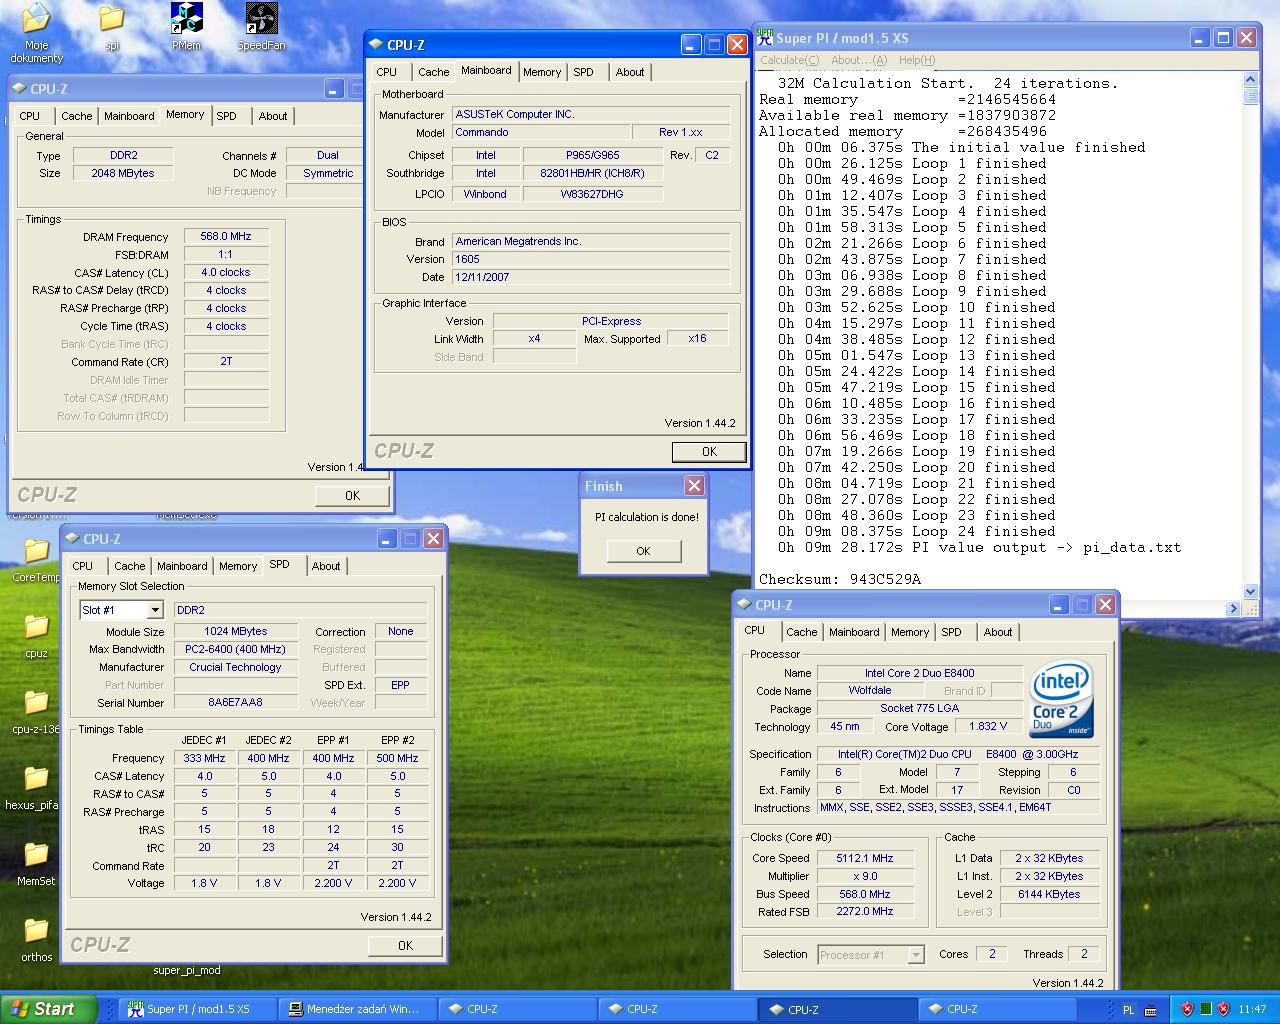The height and width of the screenshot is (1024, 1280).
Task: Open Memory tab in Mainboard CPU-Z window
Action: coord(542,72)
